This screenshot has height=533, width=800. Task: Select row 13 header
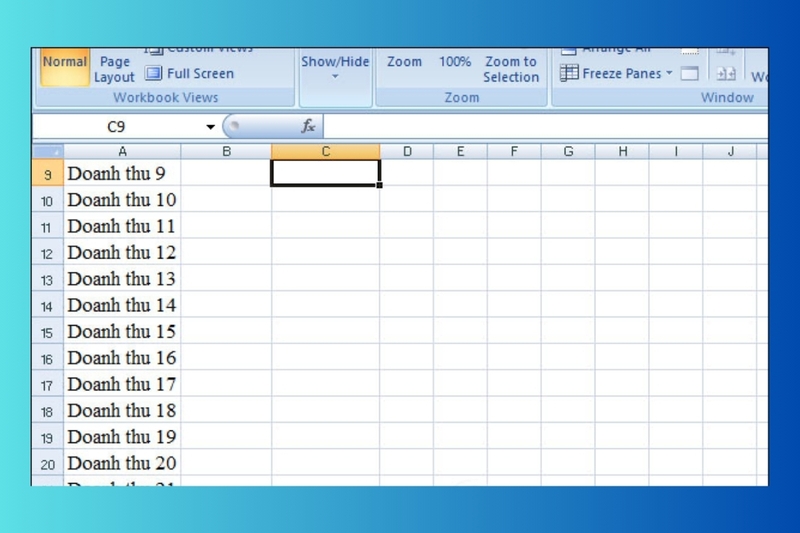(47, 279)
